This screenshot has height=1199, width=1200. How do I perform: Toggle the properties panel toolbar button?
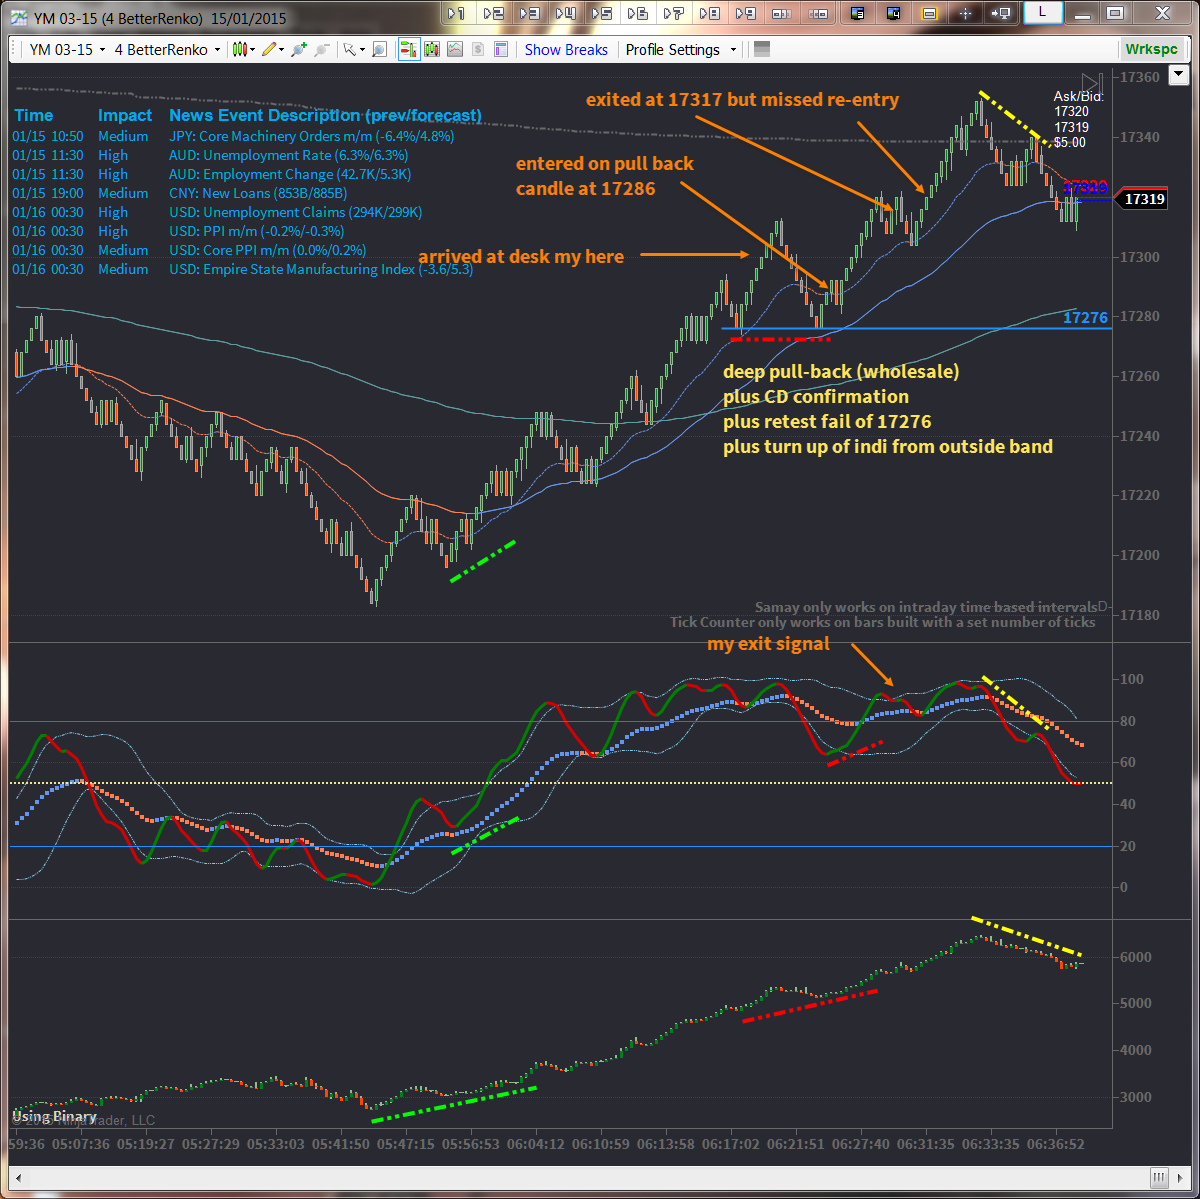501,49
